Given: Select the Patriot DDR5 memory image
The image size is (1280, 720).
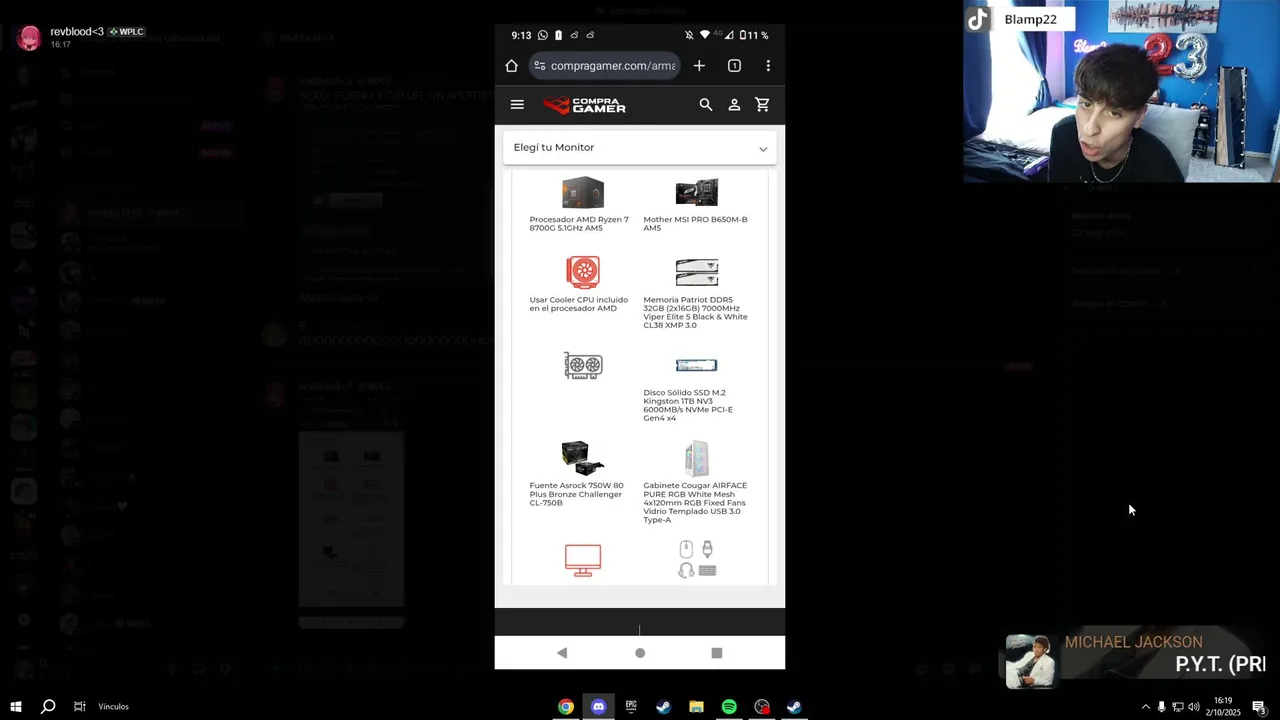Looking at the screenshot, I should point(697,272).
